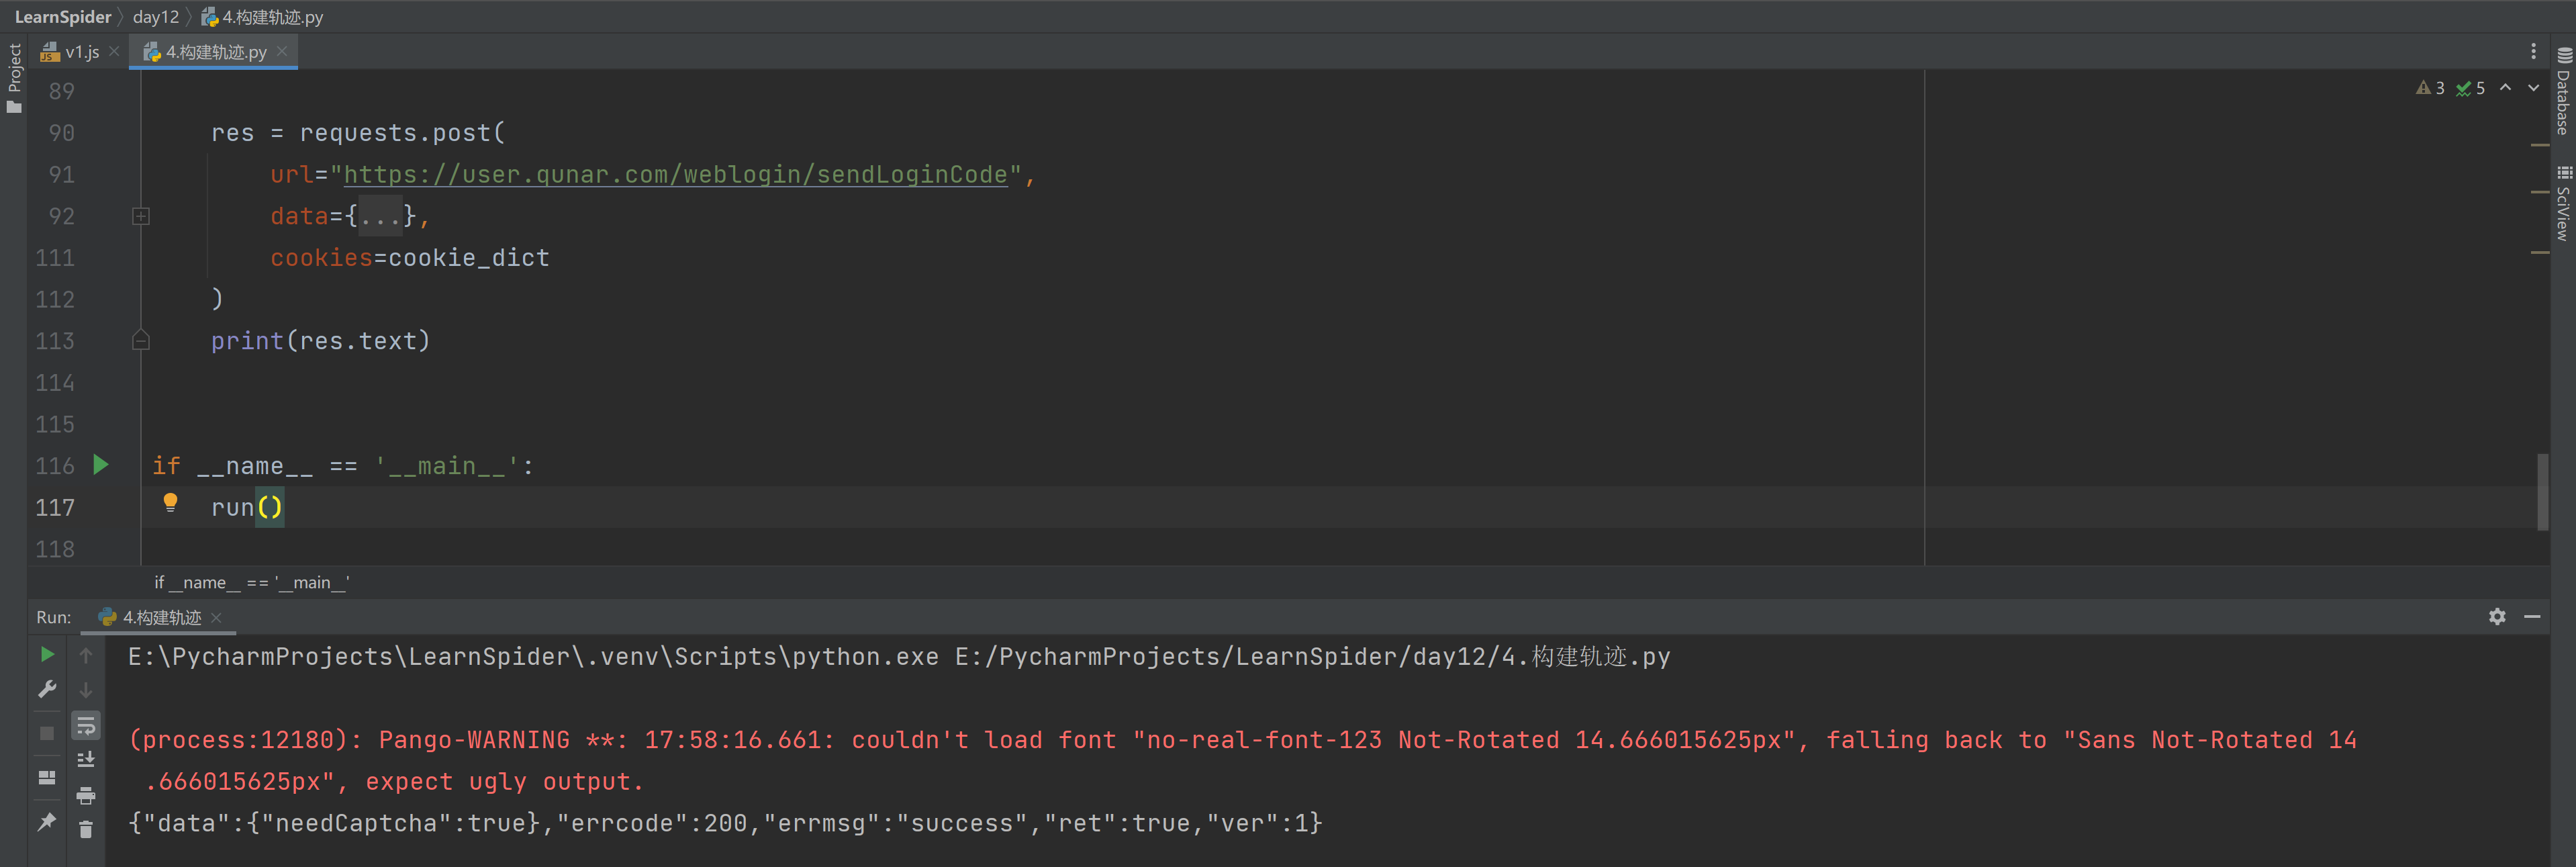Toggle soft-wrap in console output
Screen dimensions: 2576x867
click(86, 725)
